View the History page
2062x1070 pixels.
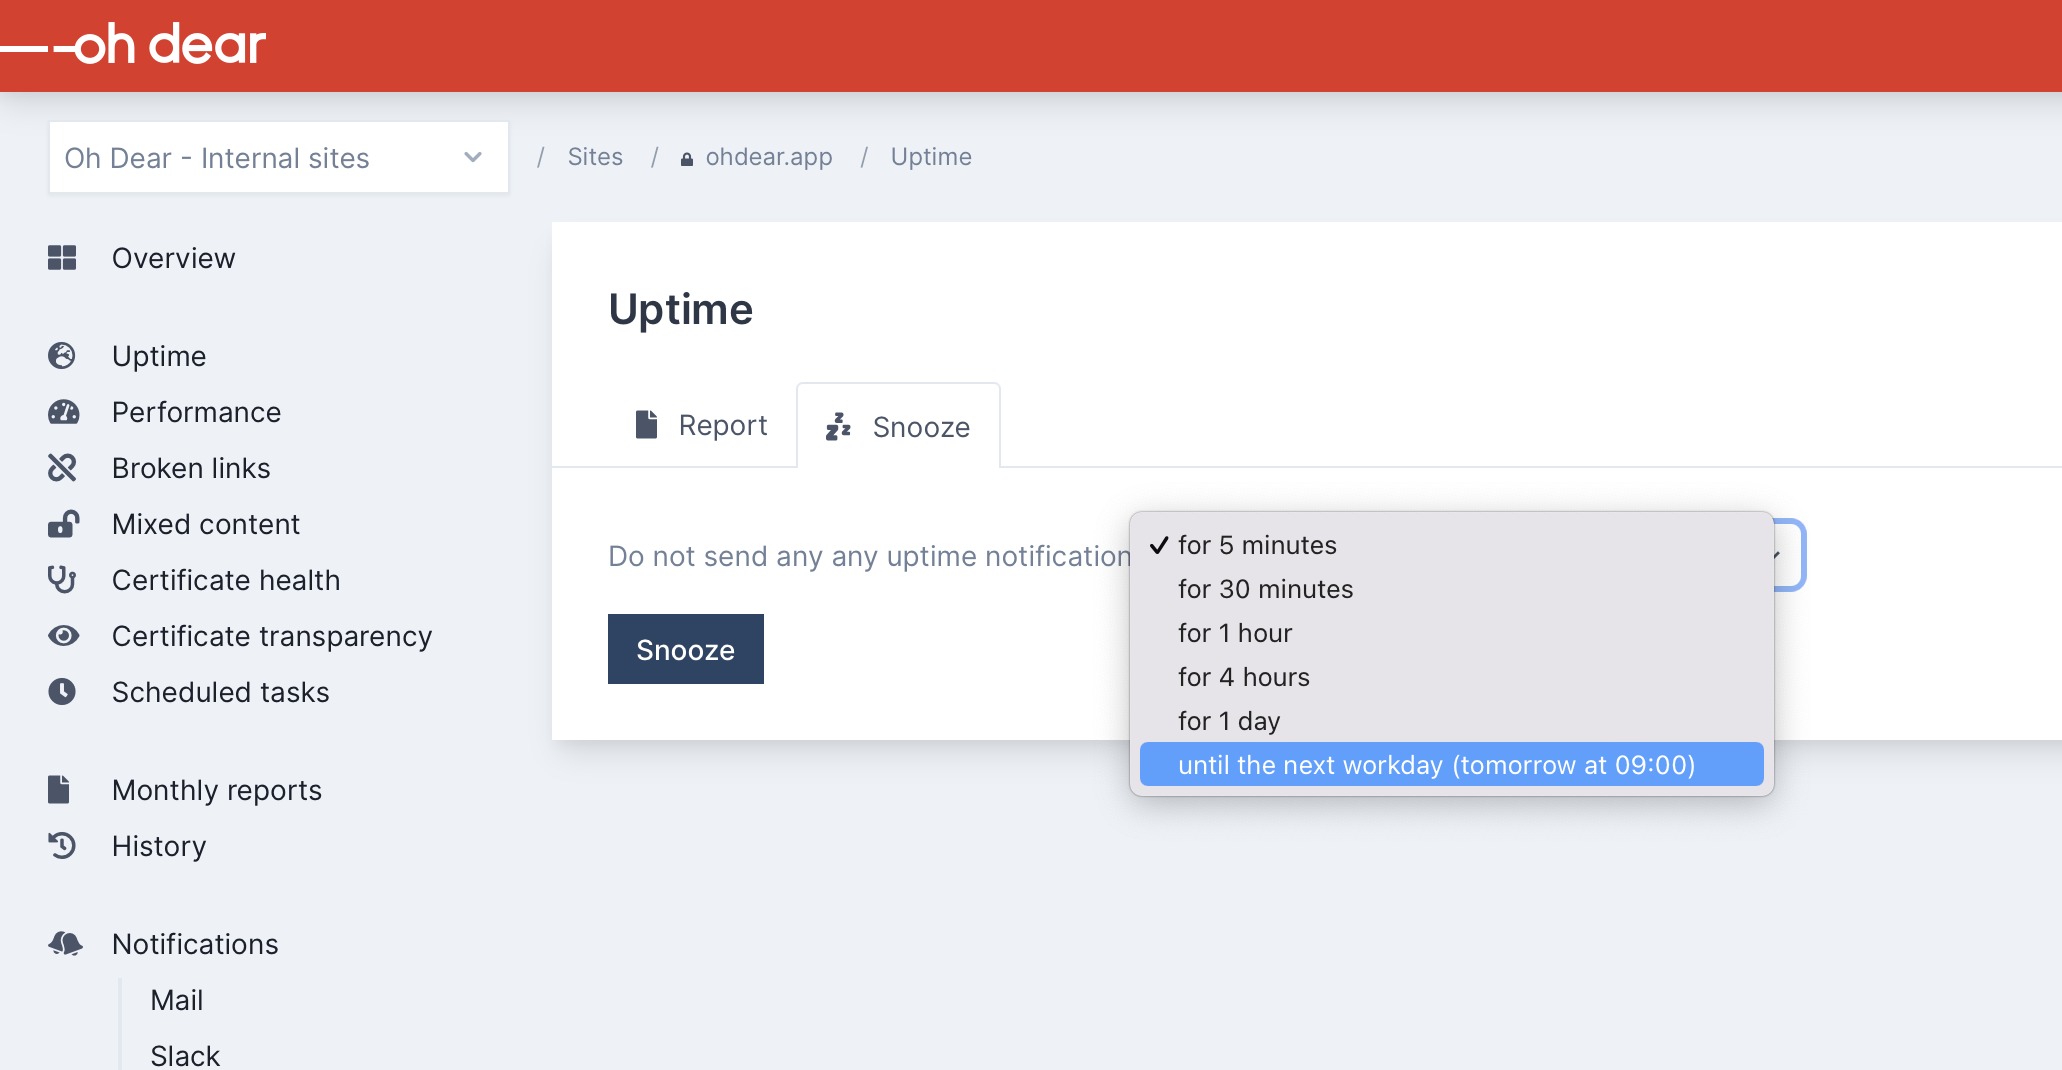(159, 846)
